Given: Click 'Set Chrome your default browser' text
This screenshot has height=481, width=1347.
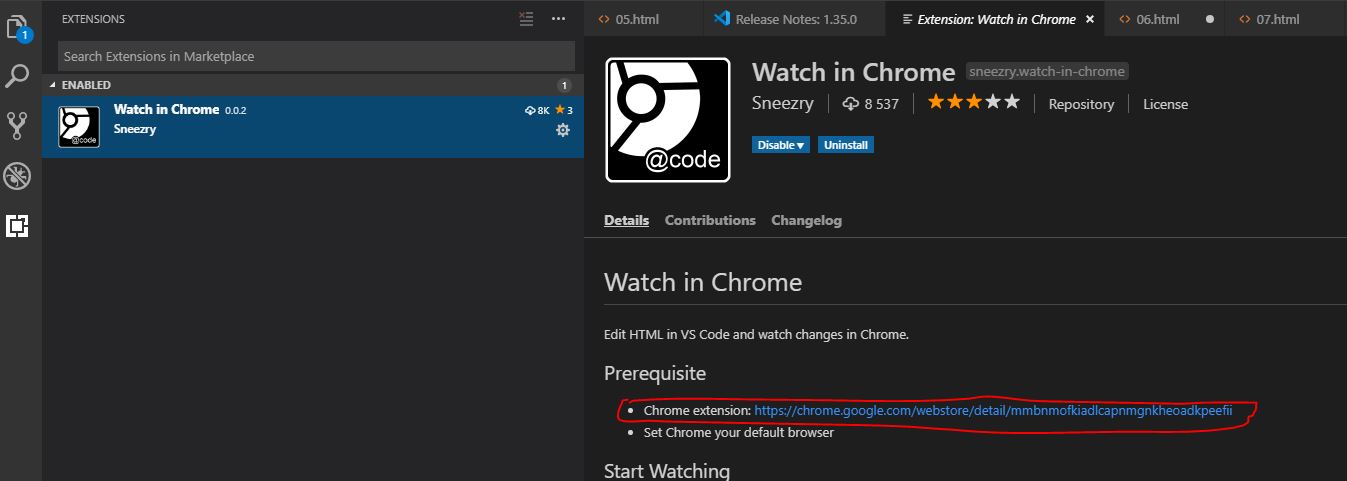Looking at the screenshot, I should [739, 432].
